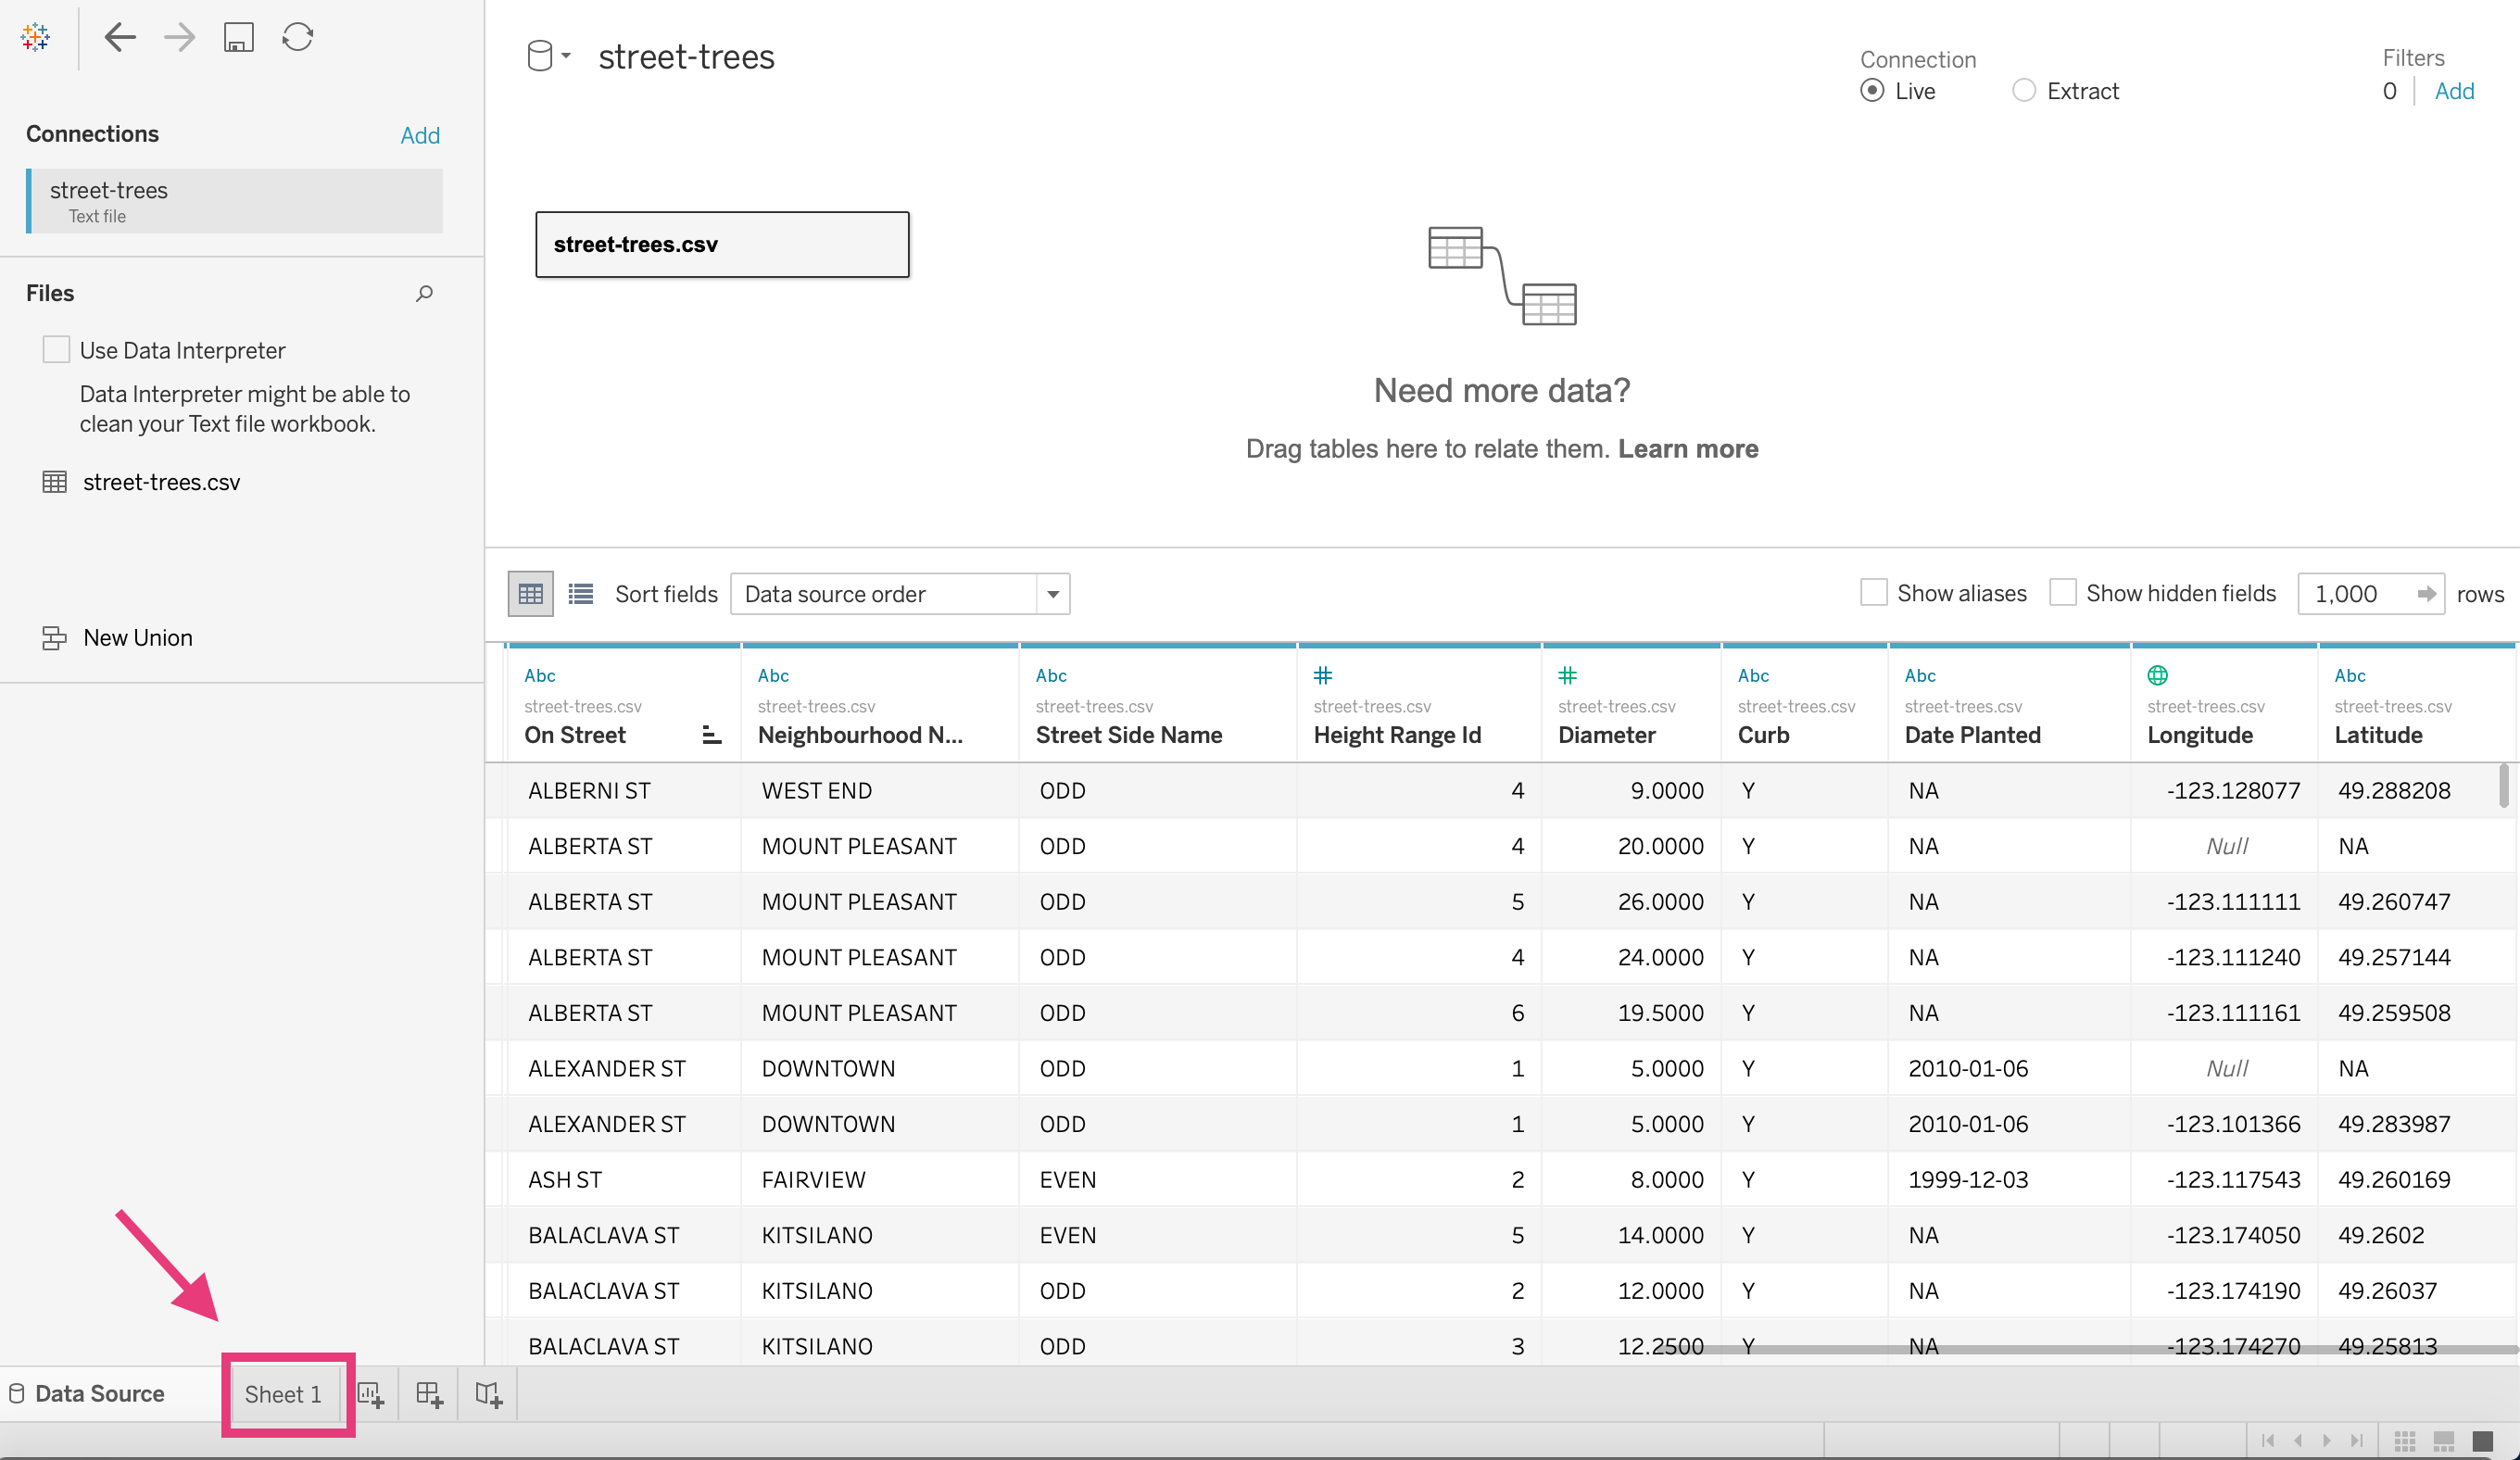Click the New Worksheet icon
The width and height of the screenshot is (2520, 1460).
(371, 1394)
